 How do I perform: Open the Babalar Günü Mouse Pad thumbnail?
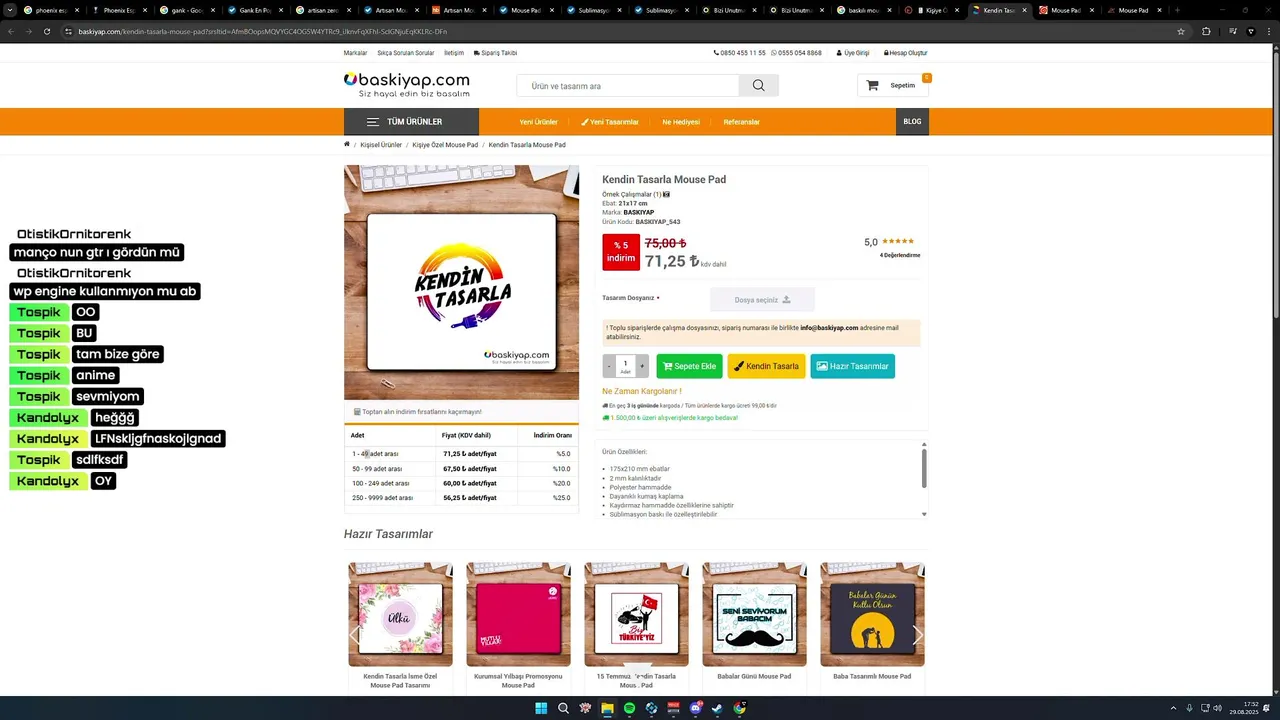point(754,614)
